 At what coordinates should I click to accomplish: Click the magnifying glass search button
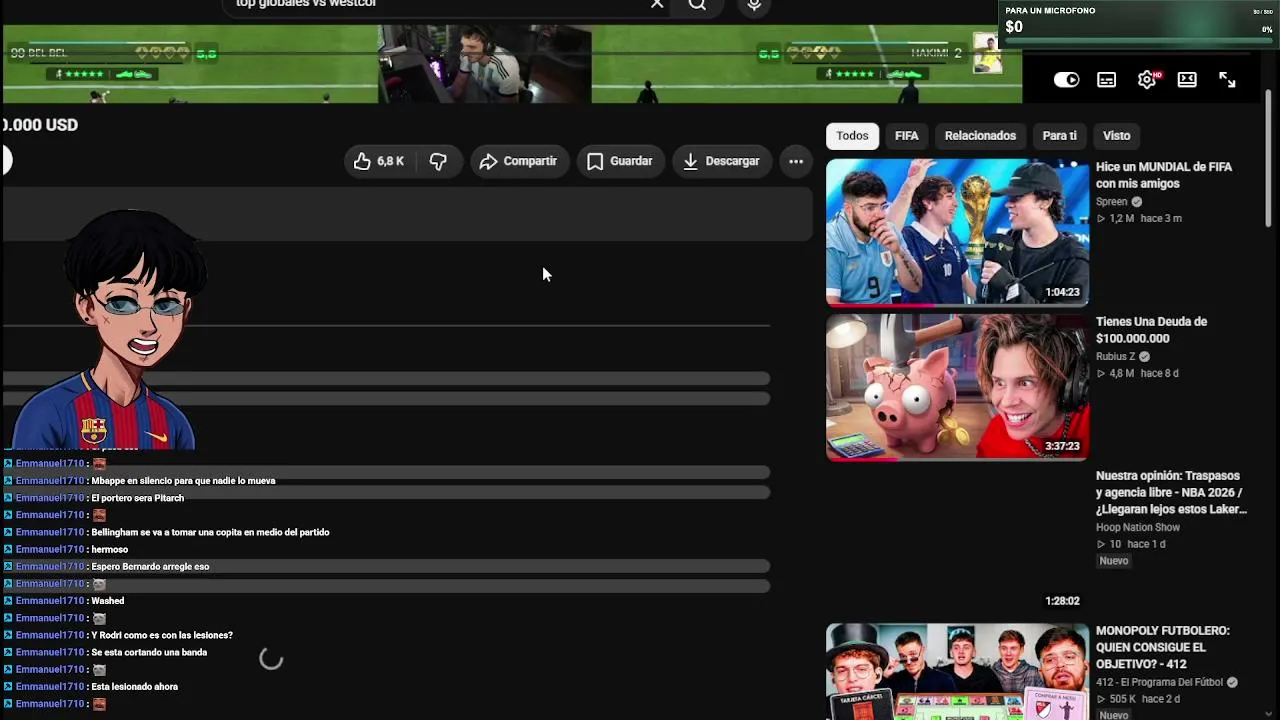697,4
